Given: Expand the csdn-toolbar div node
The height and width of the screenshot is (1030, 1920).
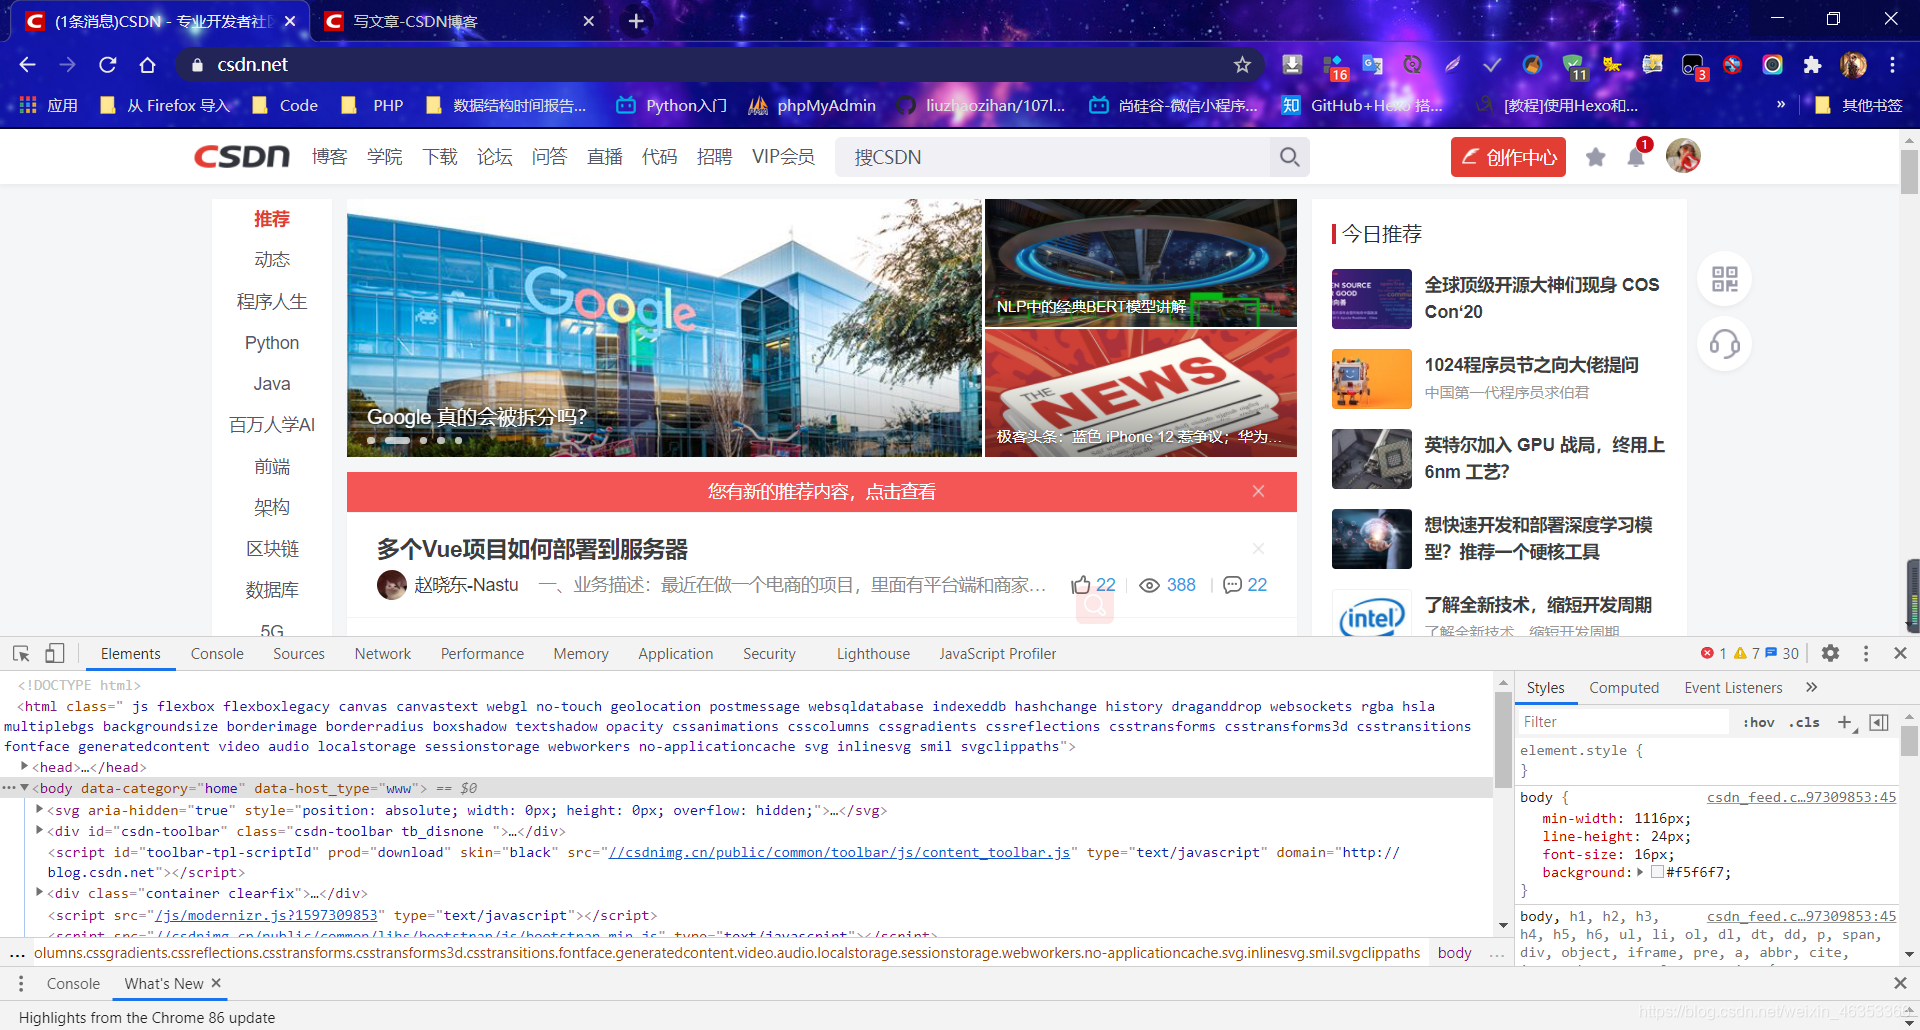Looking at the screenshot, I should [39, 830].
